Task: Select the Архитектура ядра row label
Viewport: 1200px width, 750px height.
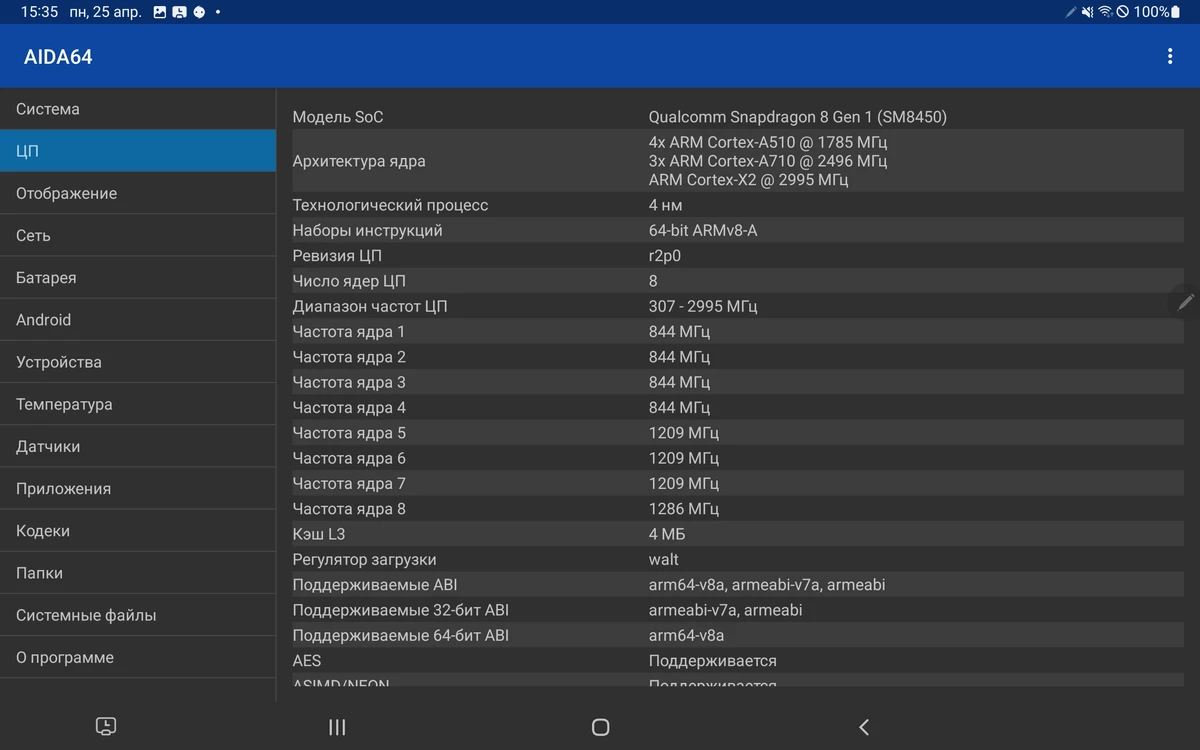Action: [x=359, y=161]
